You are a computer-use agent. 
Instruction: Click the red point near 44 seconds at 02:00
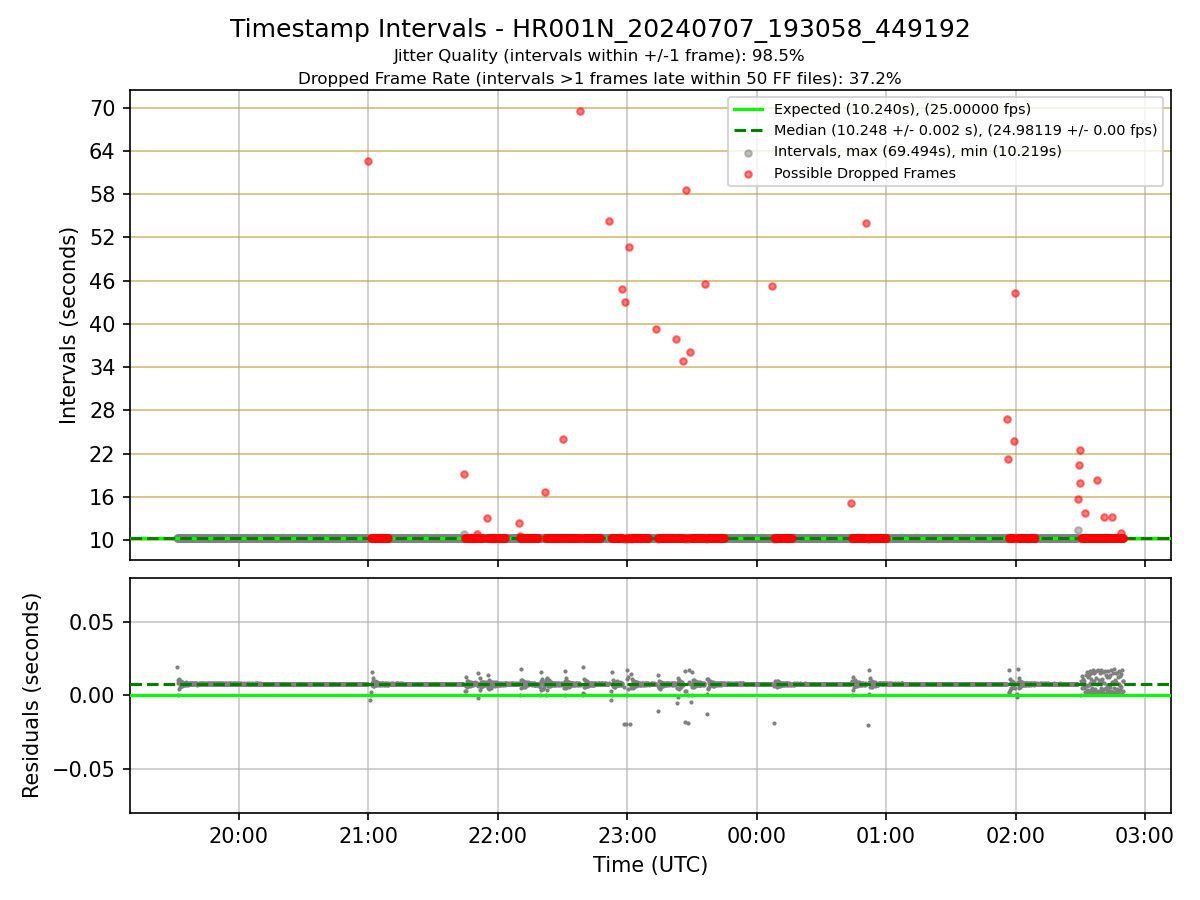point(1015,293)
